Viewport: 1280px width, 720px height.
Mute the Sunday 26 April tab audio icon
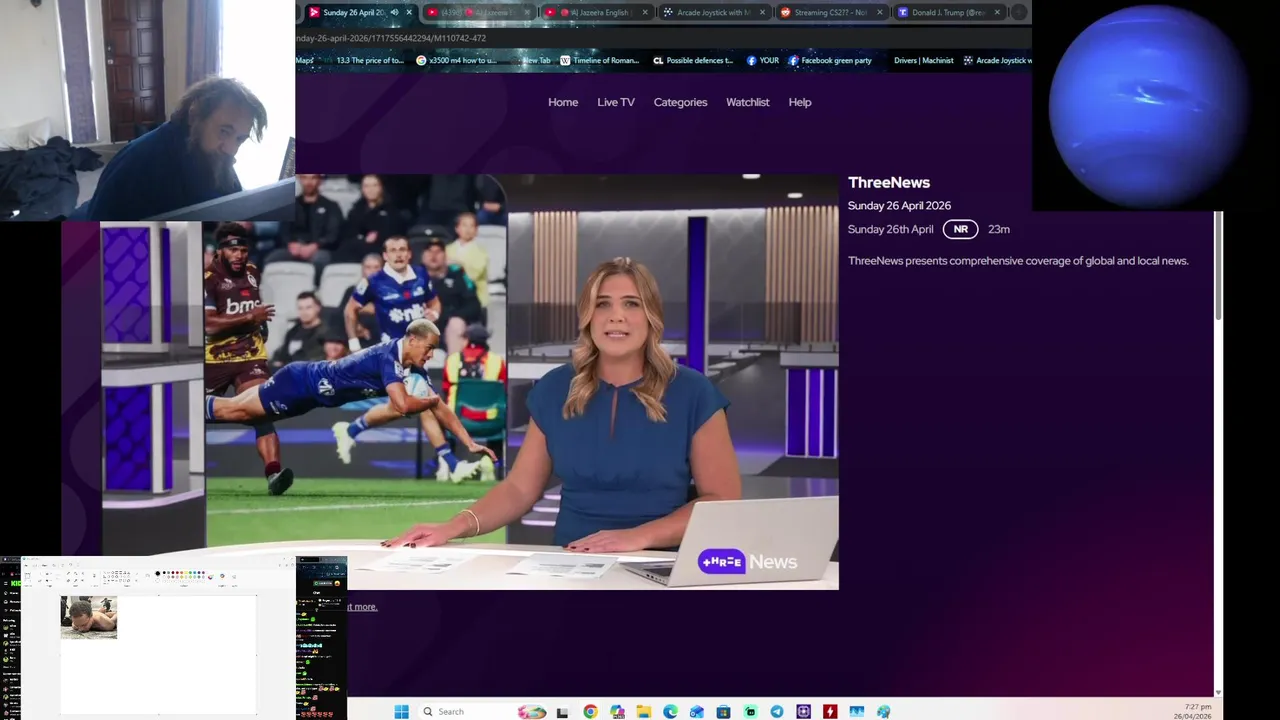394,13
